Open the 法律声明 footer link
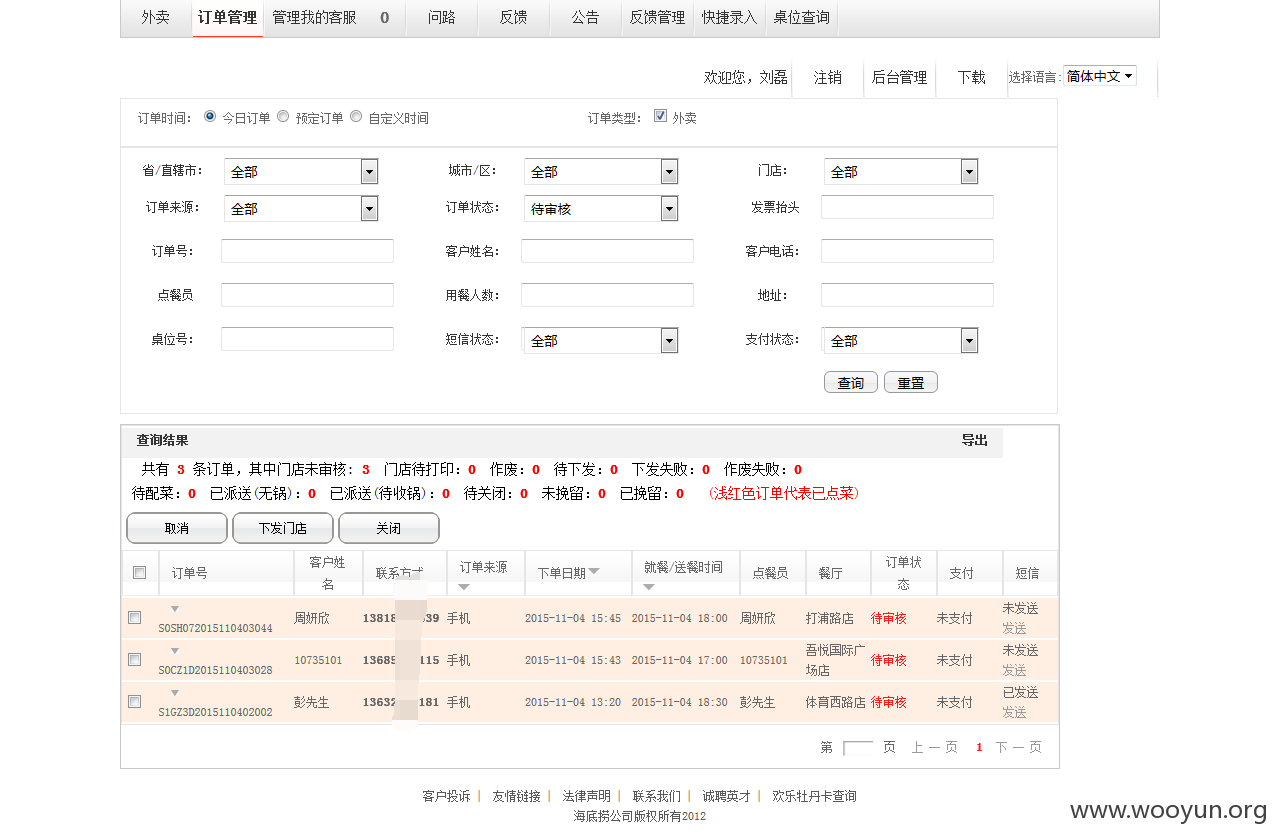1276x839 pixels. (586, 796)
